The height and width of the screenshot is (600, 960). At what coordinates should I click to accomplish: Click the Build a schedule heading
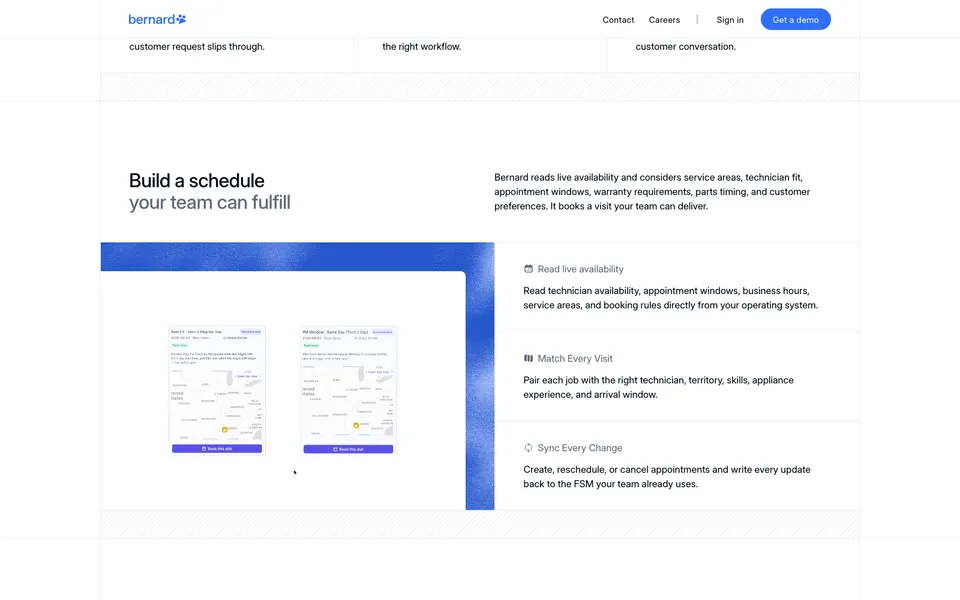pos(197,181)
